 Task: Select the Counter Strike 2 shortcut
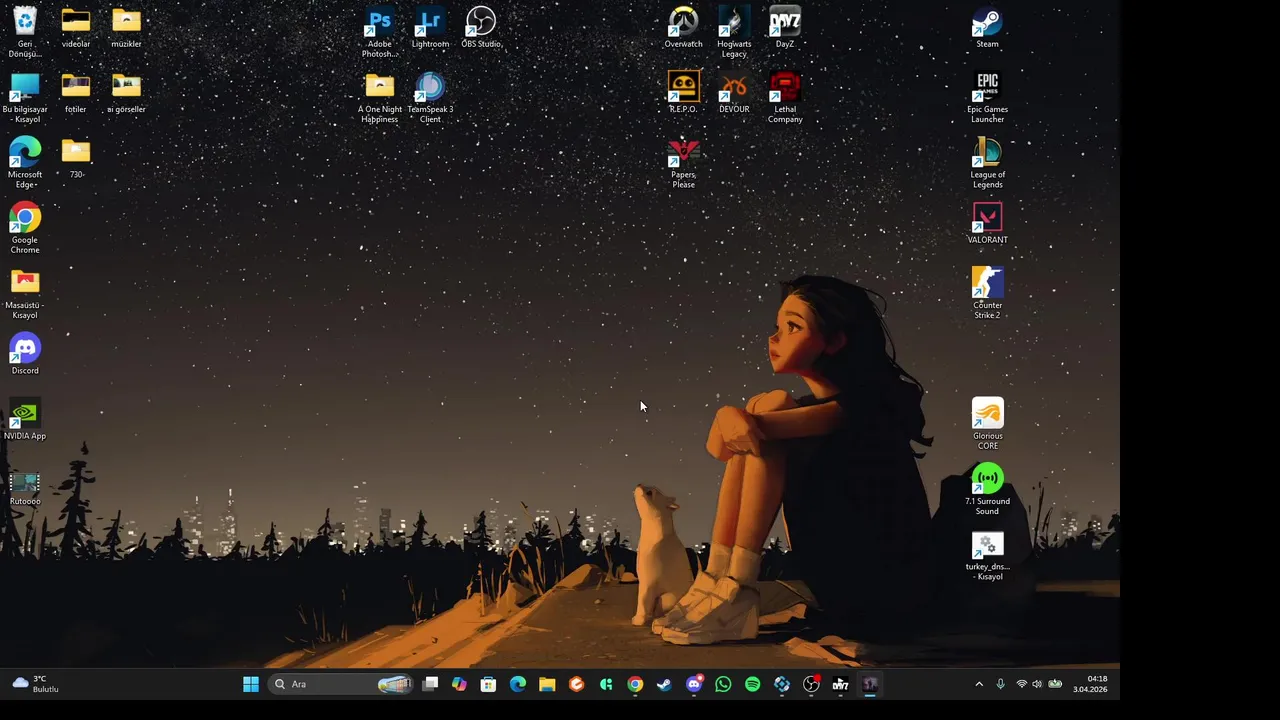pos(988,294)
